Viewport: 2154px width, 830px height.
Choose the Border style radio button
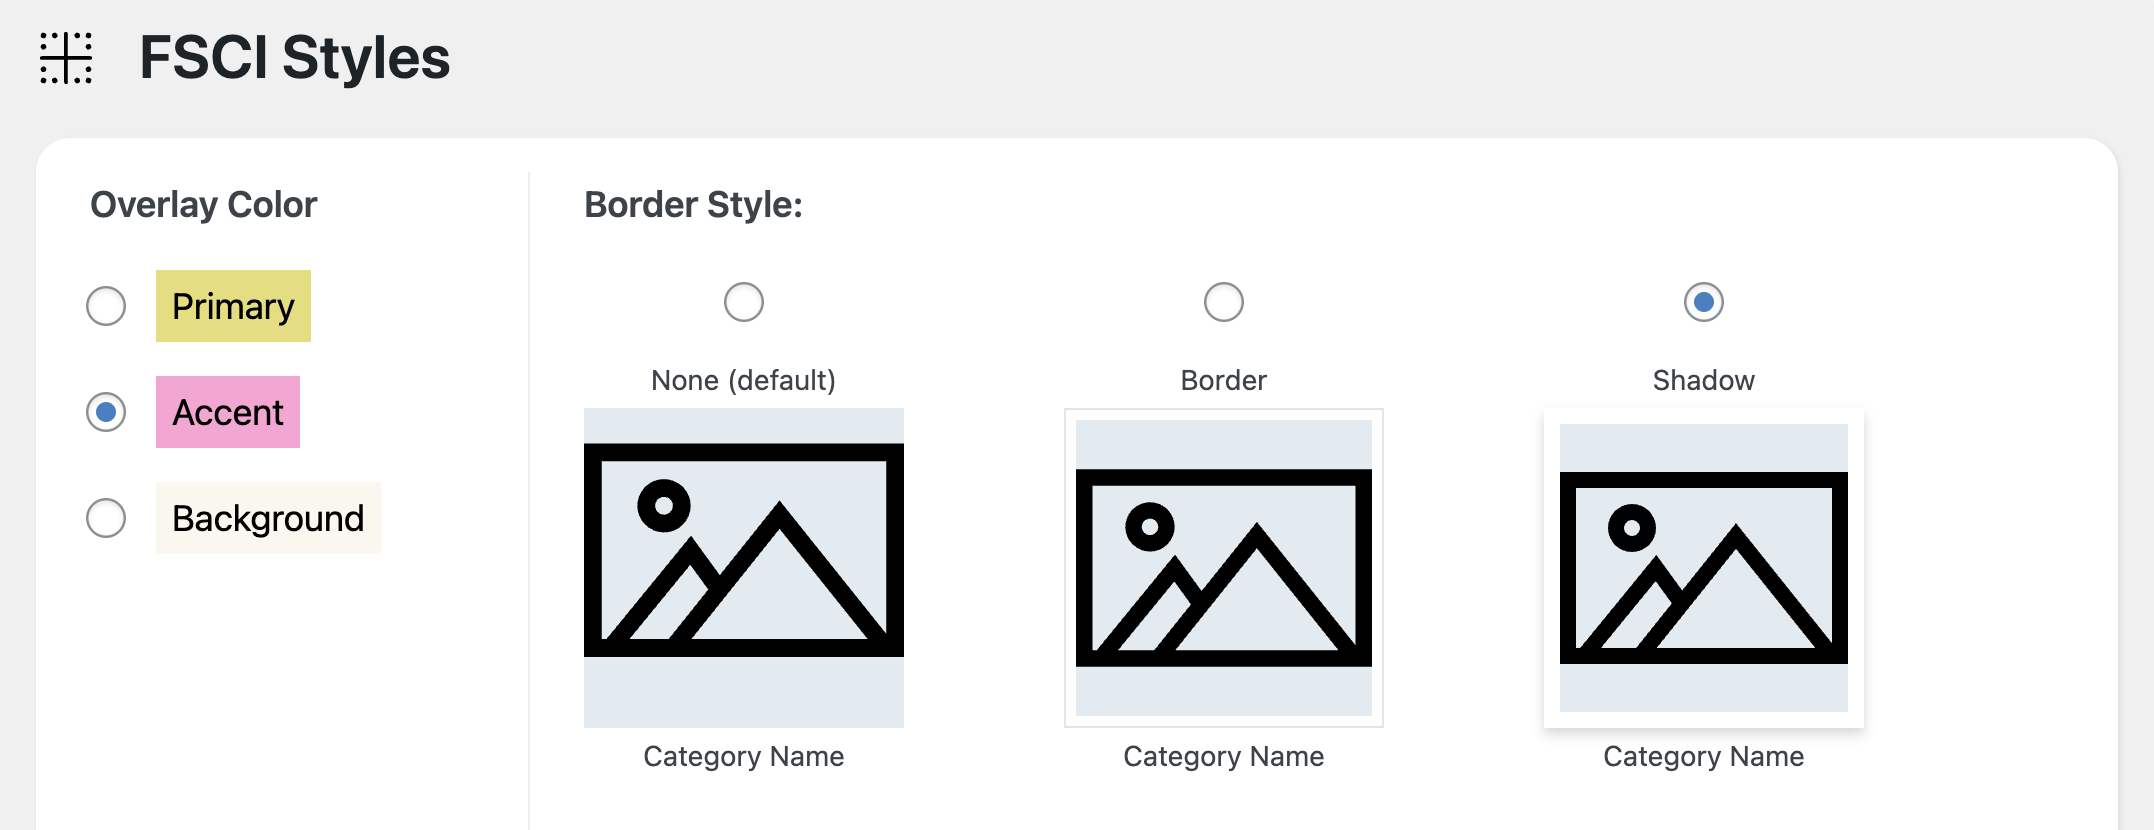click(1224, 302)
